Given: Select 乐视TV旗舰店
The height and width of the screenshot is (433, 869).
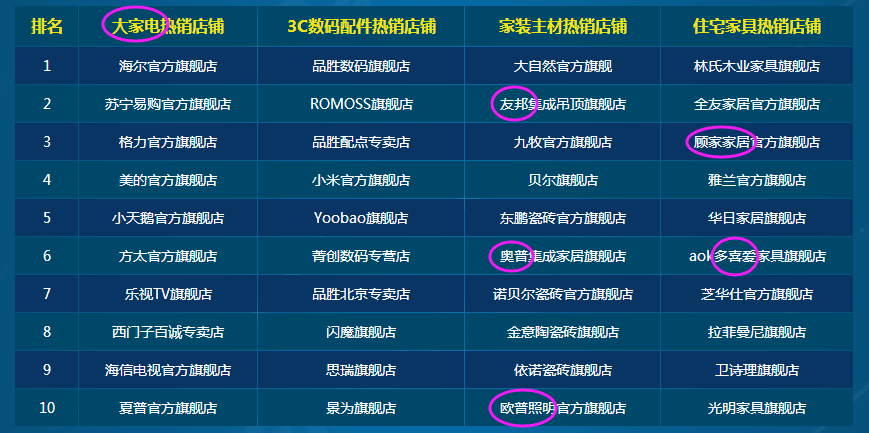Looking at the screenshot, I should click(168, 294).
